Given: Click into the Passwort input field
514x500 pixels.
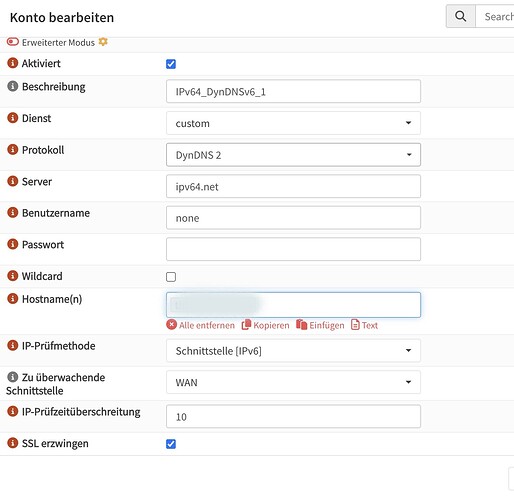Looking at the screenshot, I should click(x=293, y=249).
